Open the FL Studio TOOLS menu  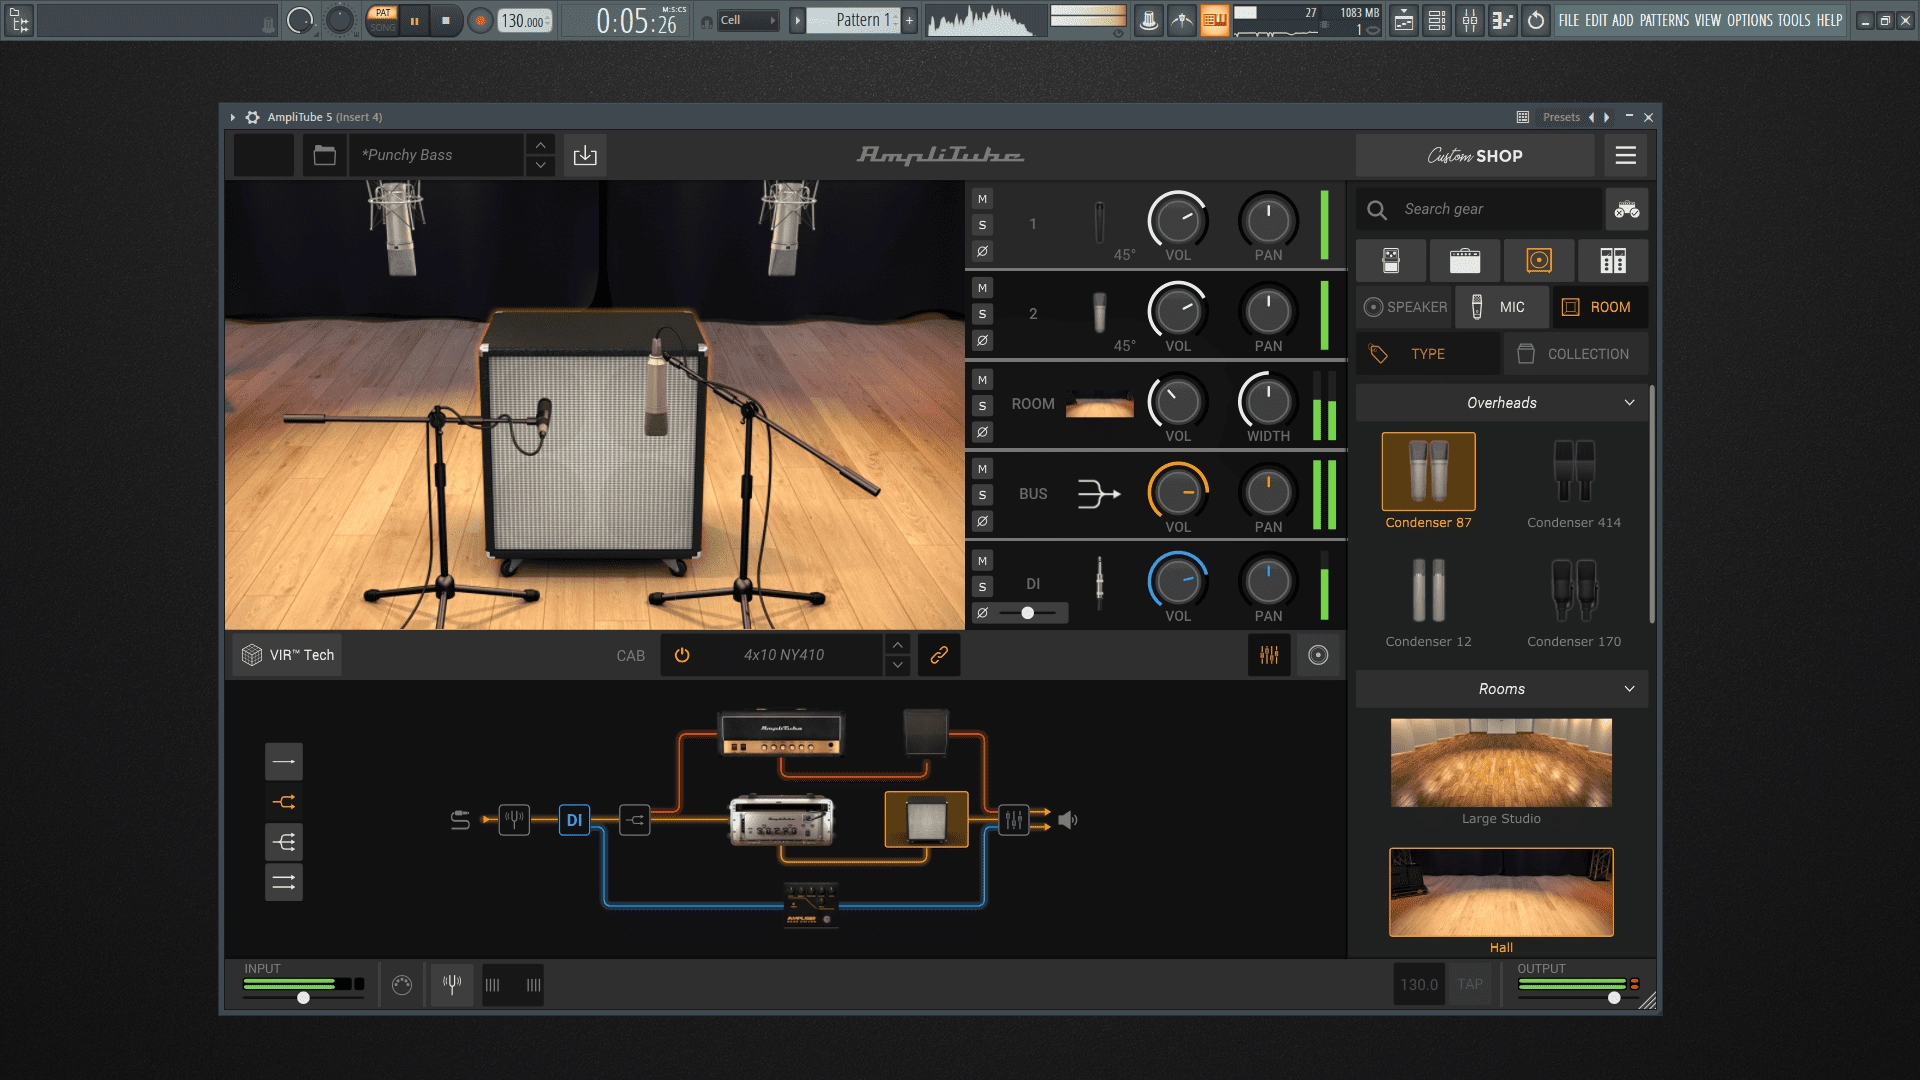tap(1794, 20)
